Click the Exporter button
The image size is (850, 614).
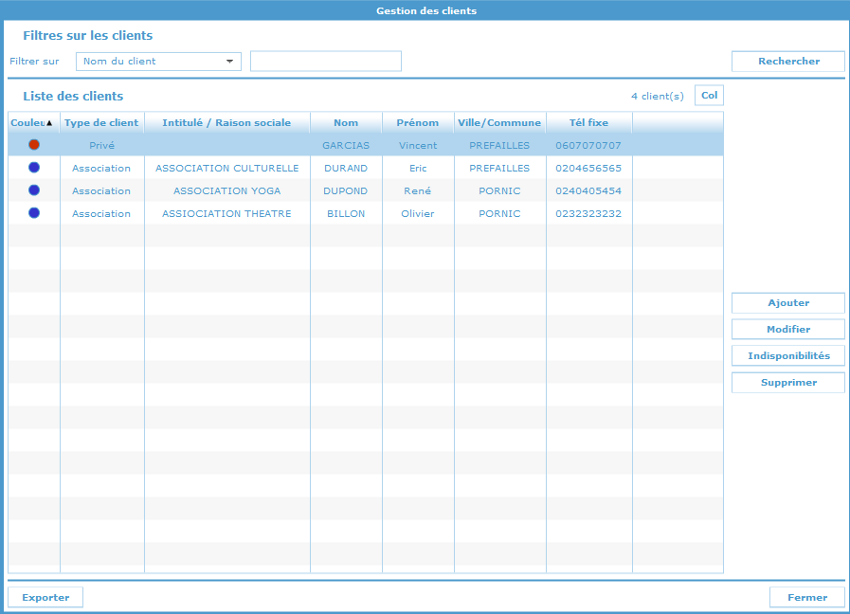[46, 597]
